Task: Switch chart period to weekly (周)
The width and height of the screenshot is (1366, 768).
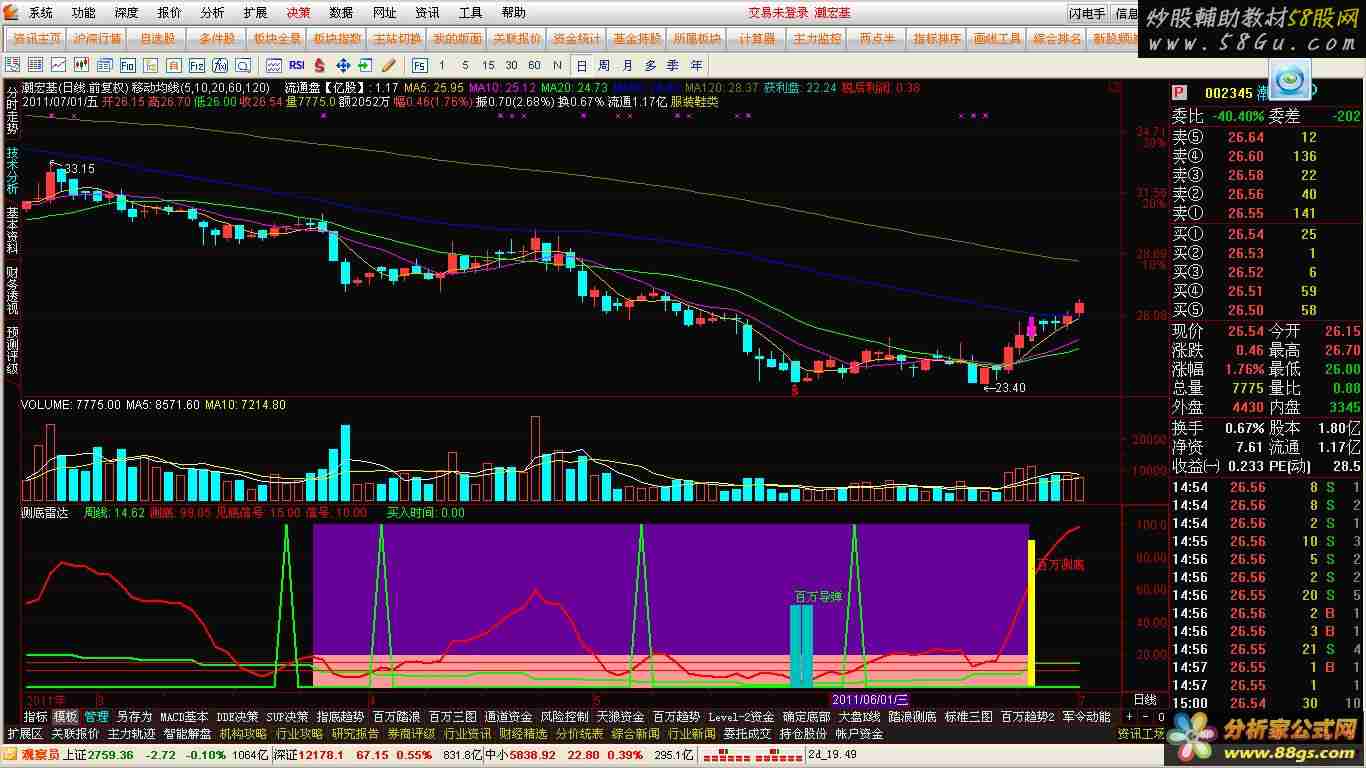Action: click(604, 65)
